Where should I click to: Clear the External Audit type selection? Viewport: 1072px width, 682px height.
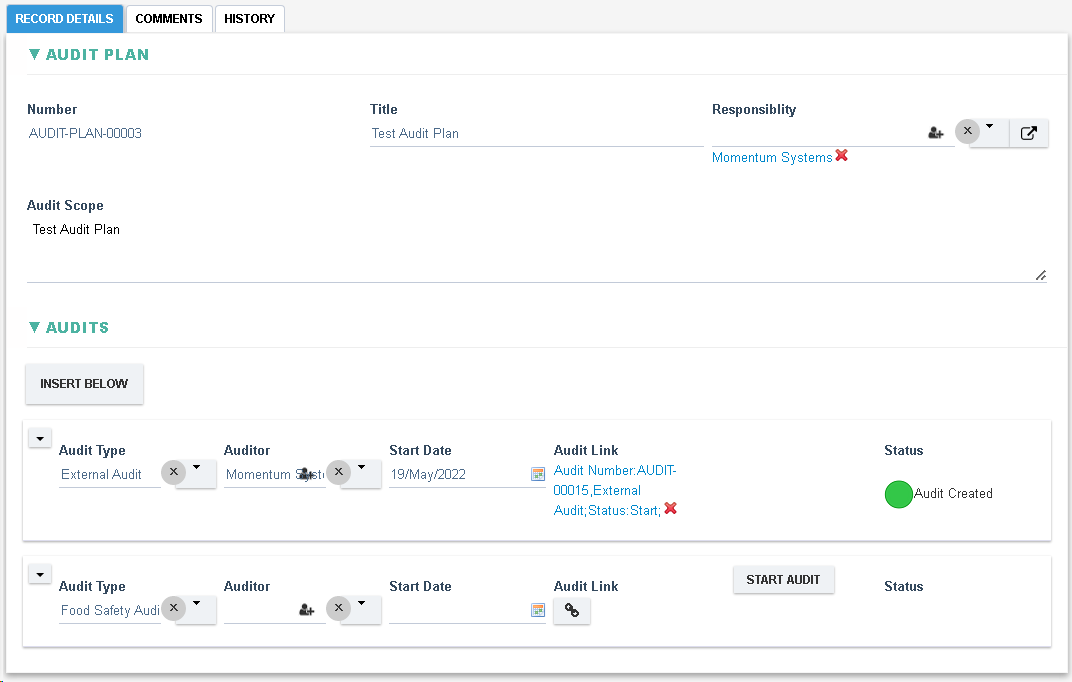click(x=172, y=473)
